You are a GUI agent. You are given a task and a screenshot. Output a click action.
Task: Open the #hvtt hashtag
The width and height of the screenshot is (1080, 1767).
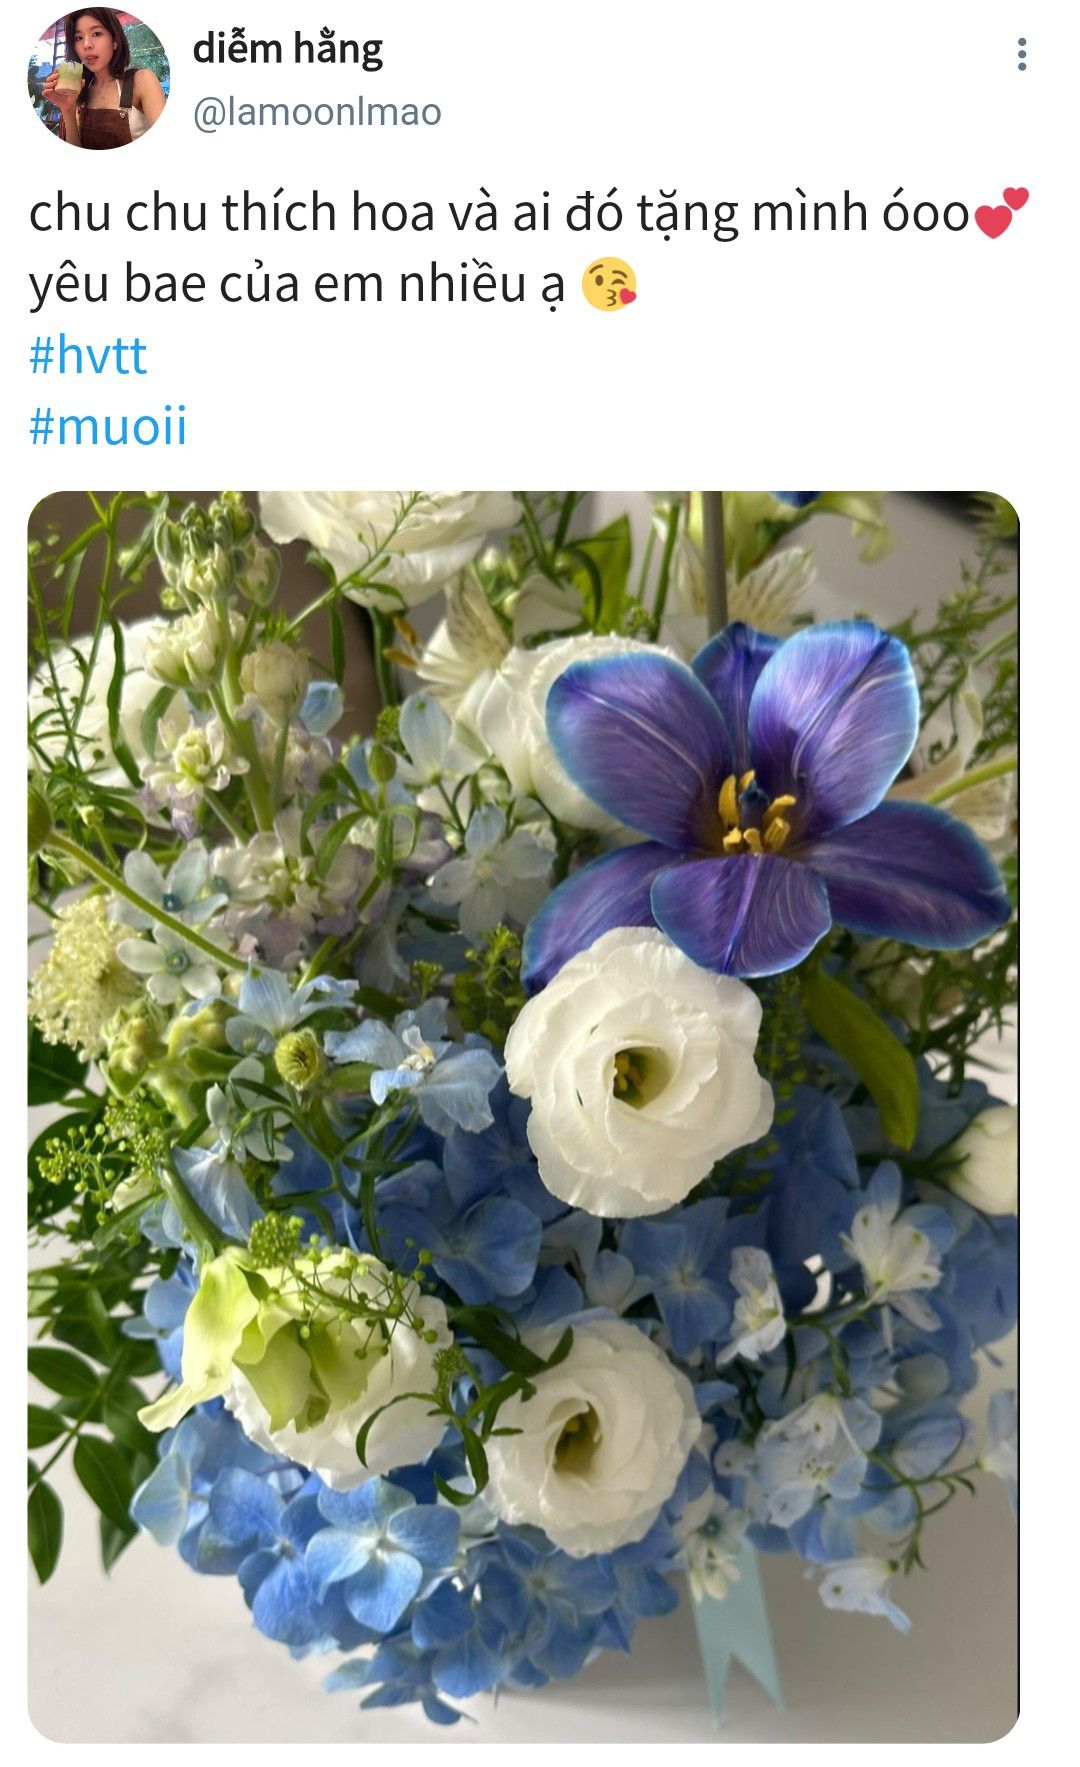(x=88, y=355)
